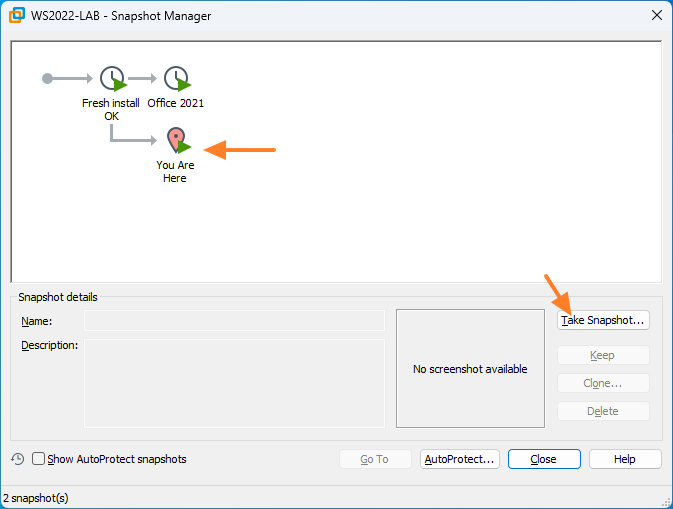
Task: Click the No screenshot available preview
Action: [470, 369]
